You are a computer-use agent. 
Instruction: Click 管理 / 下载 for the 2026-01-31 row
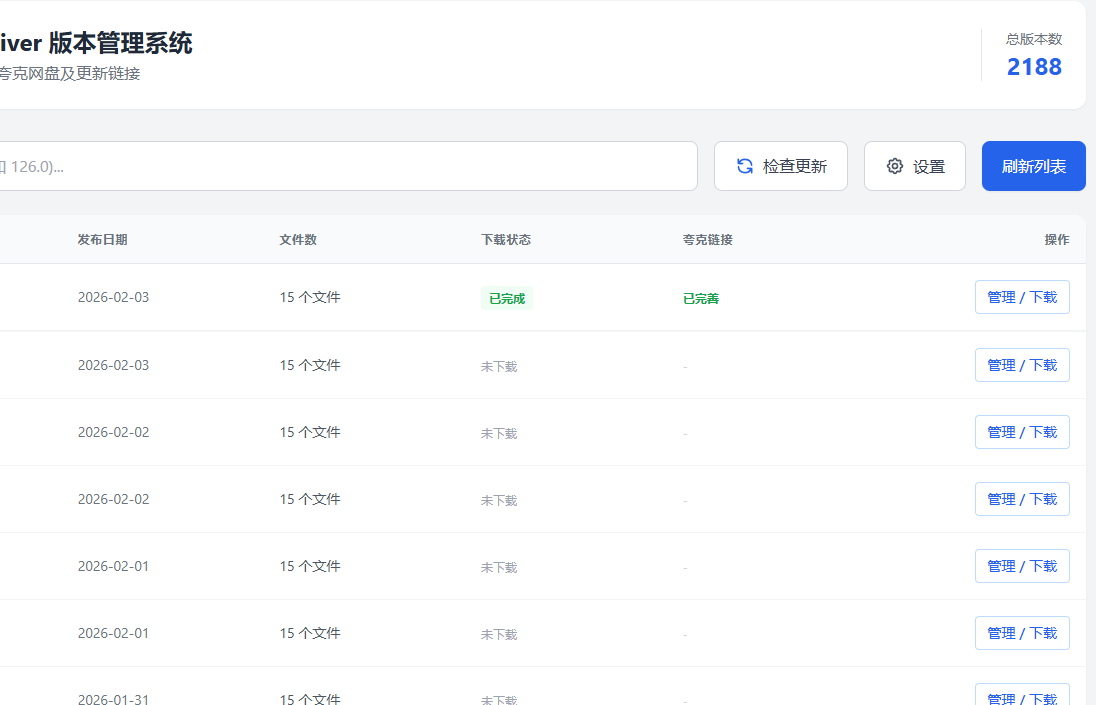pos(1022,696)
